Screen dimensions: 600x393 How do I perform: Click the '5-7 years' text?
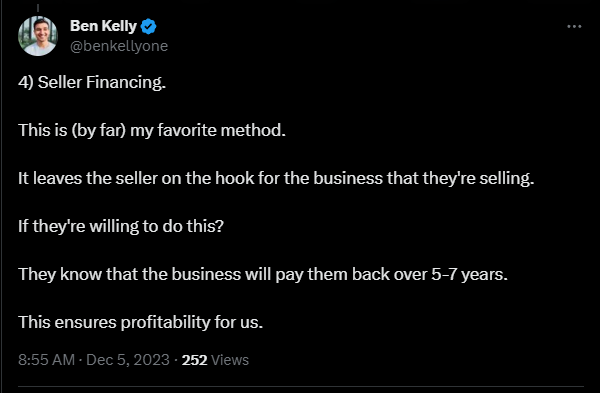click(470, 274)
